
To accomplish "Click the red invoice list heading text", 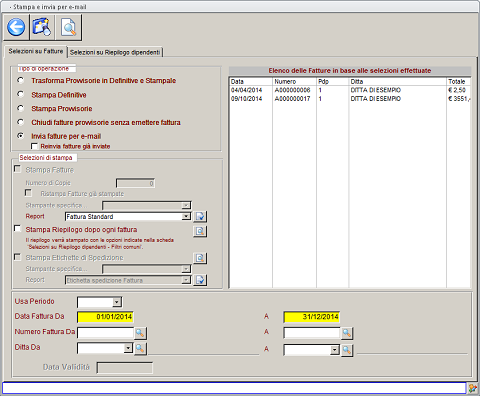I will [350, 71].
